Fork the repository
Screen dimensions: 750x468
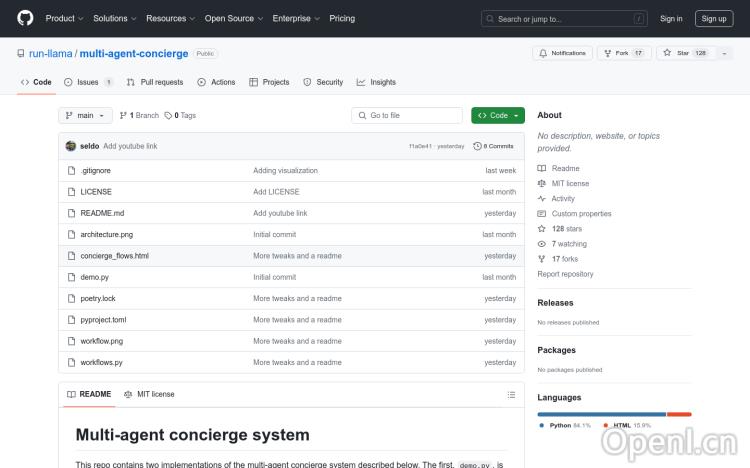coord(618,53)
